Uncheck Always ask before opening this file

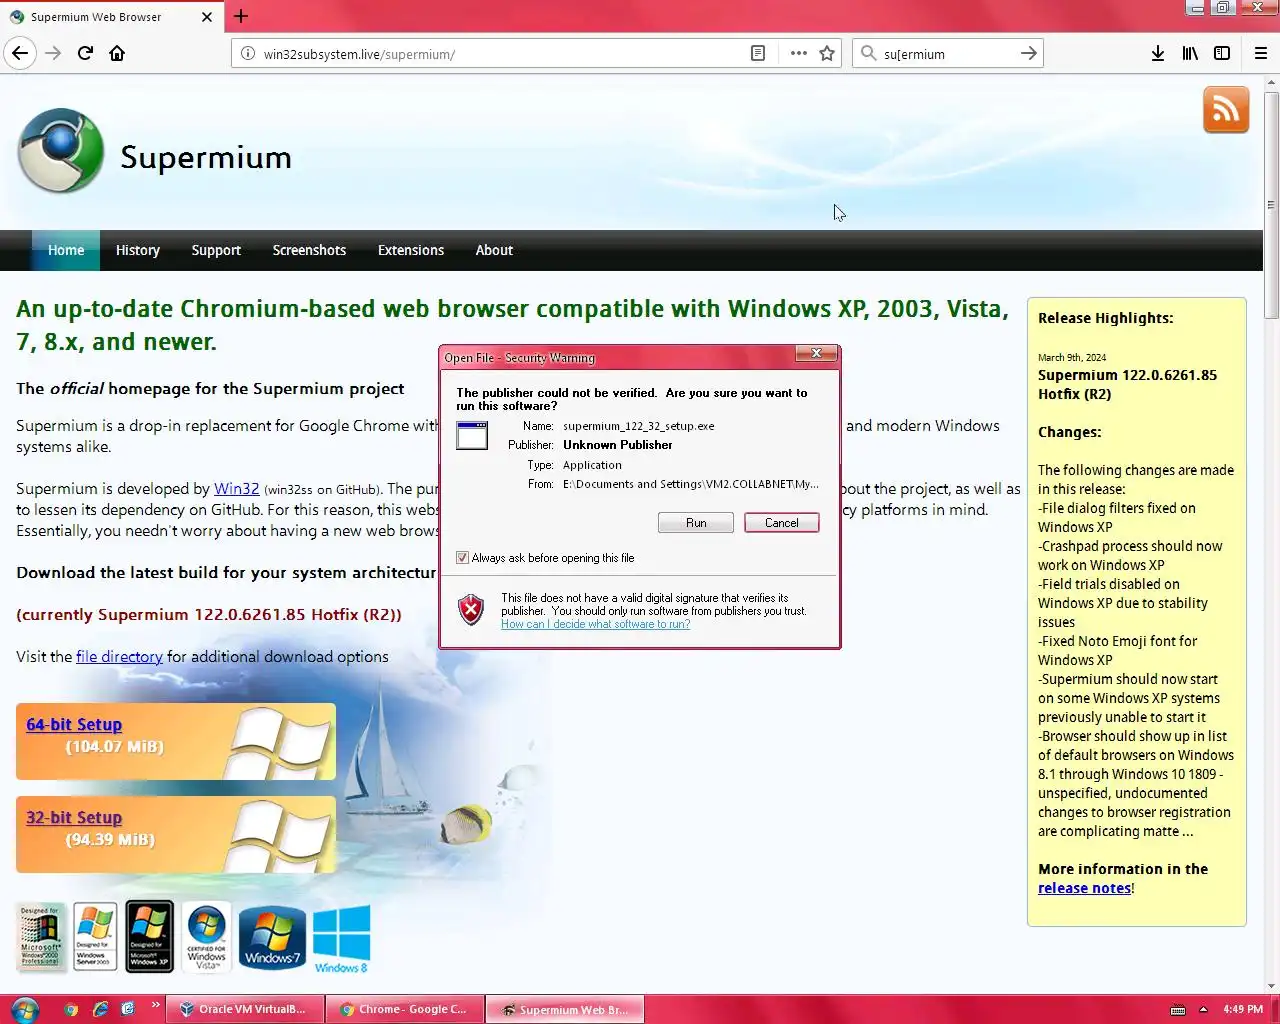point(462,558)
